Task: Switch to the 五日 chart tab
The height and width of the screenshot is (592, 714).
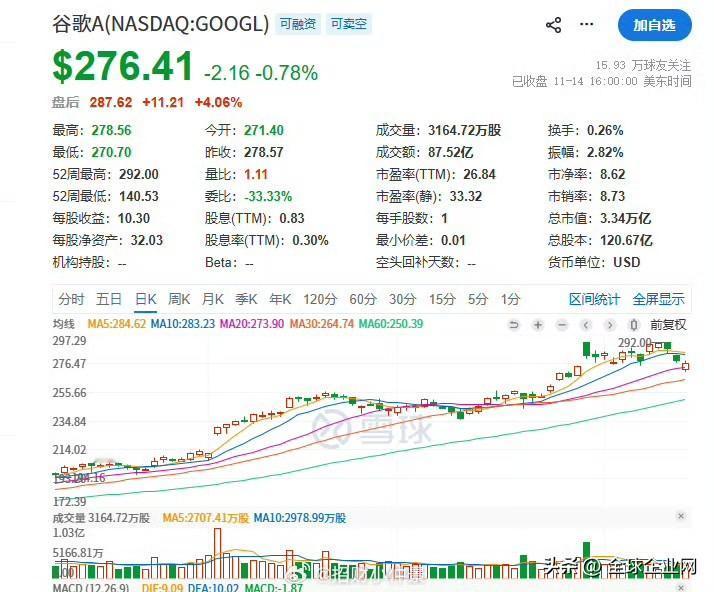Action: tap(109, 299)
